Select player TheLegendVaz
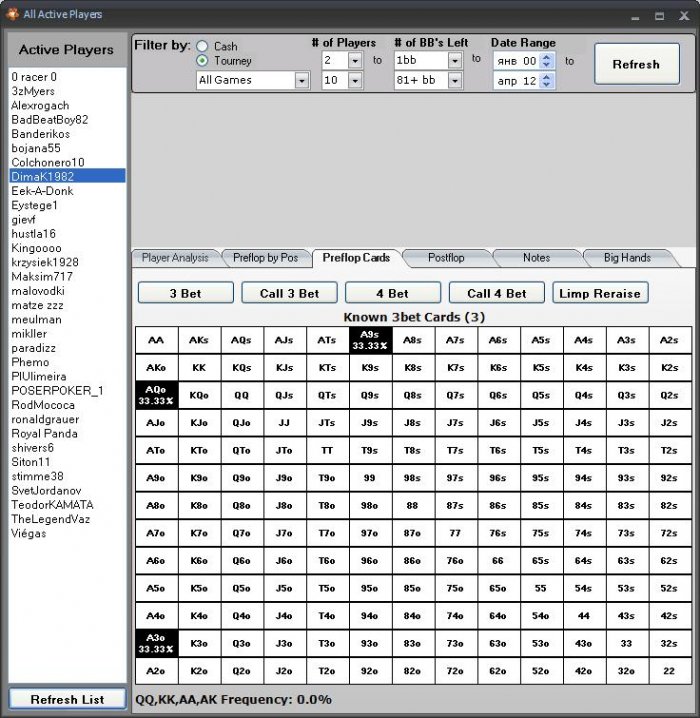700x718 pixels. pos(67,519)
